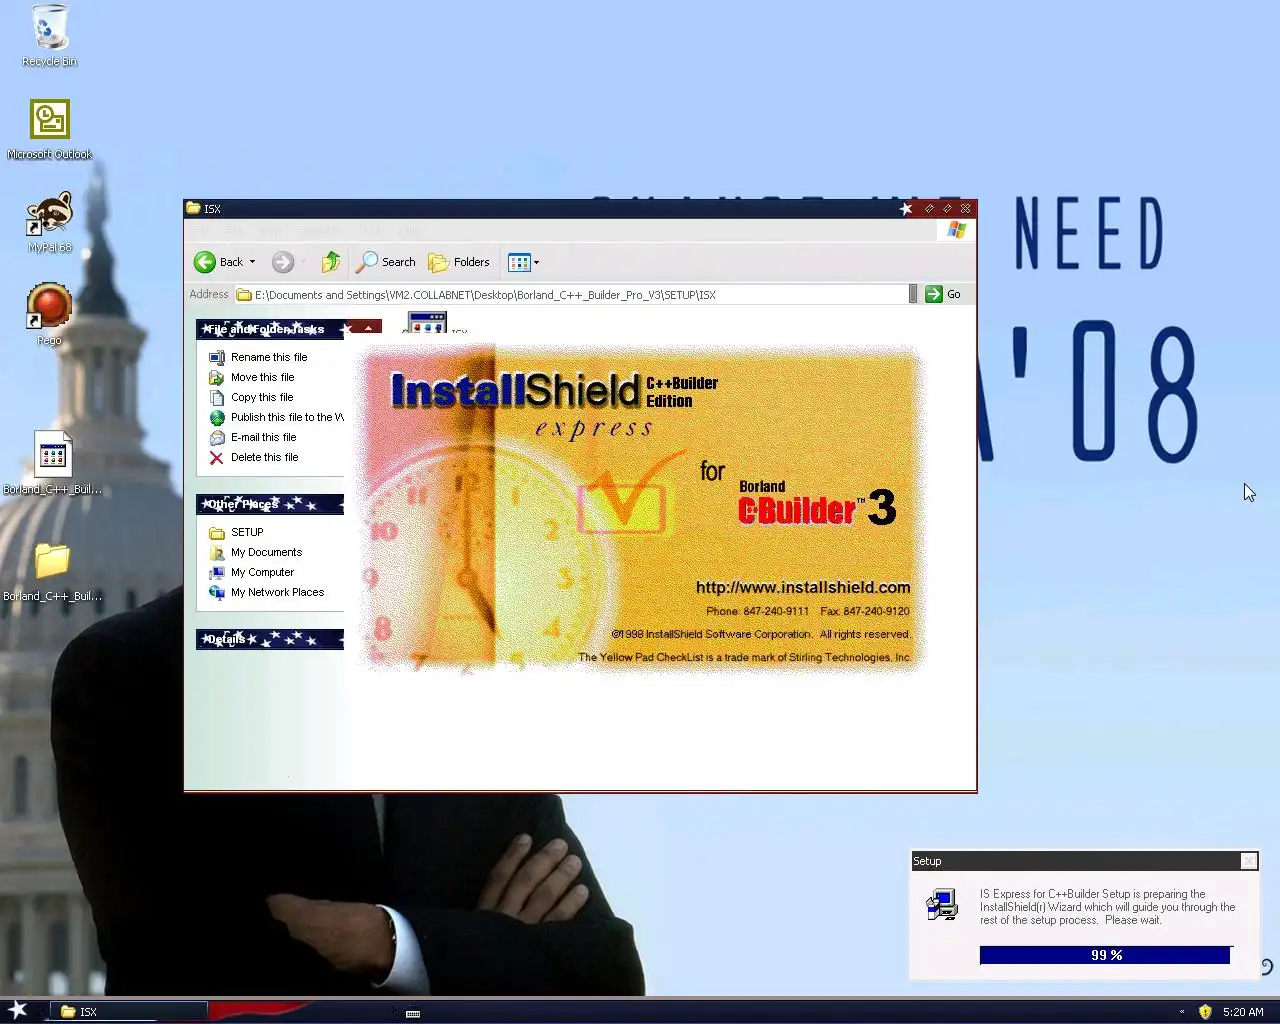Click the Windows flag logo in ISX window
Viewport: 1280px width, 1024px height.
tap(956, 230)
